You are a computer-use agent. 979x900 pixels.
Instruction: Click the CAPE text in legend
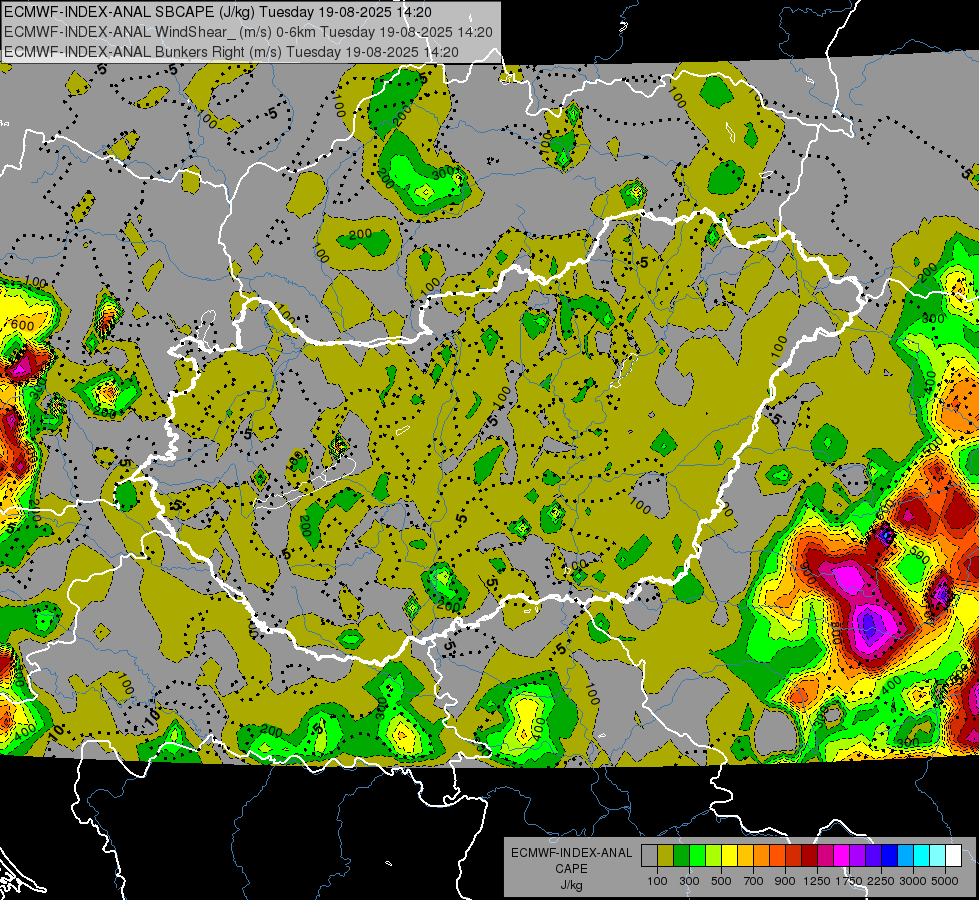pyautogui.click(x=571, y=869)
